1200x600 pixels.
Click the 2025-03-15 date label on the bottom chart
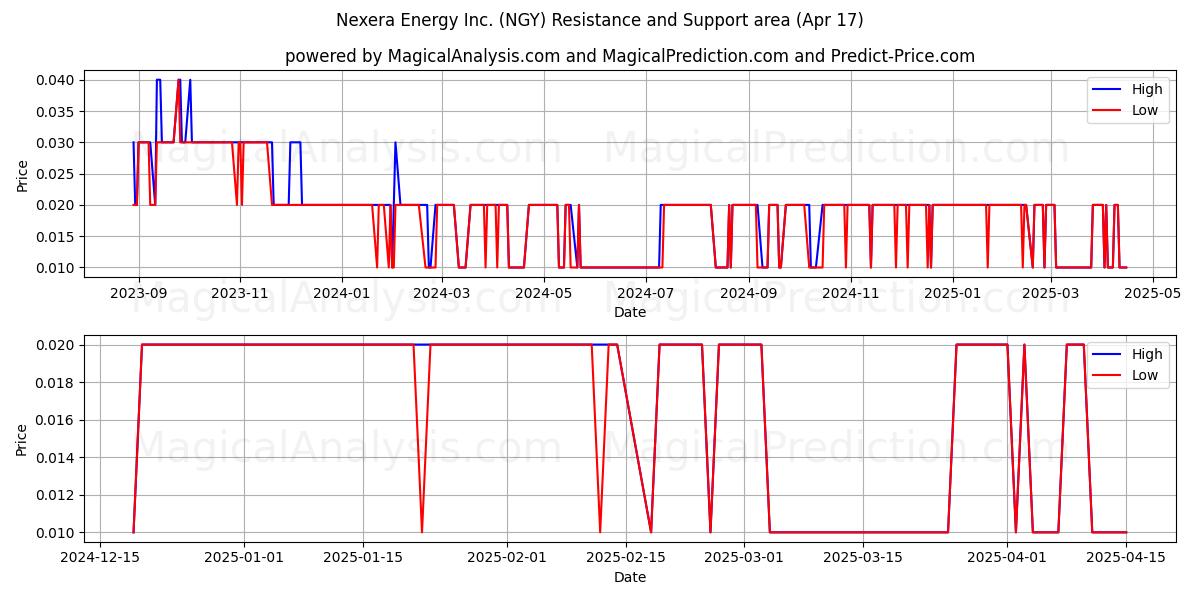(x=863, y=558)
